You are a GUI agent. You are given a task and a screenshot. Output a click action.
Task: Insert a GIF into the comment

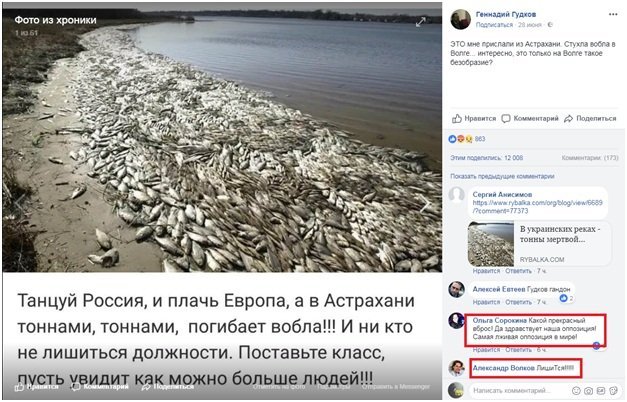click(601, 390)
